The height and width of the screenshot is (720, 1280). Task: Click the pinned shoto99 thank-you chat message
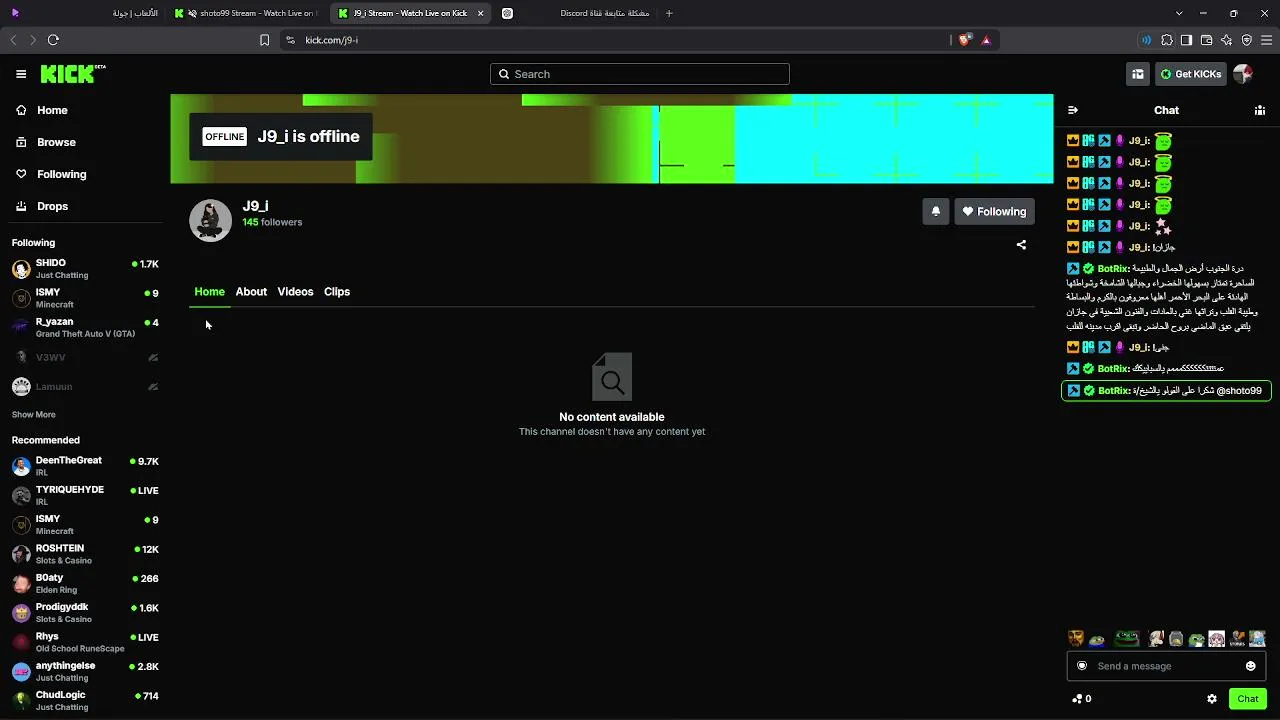tap(1166, 391)
